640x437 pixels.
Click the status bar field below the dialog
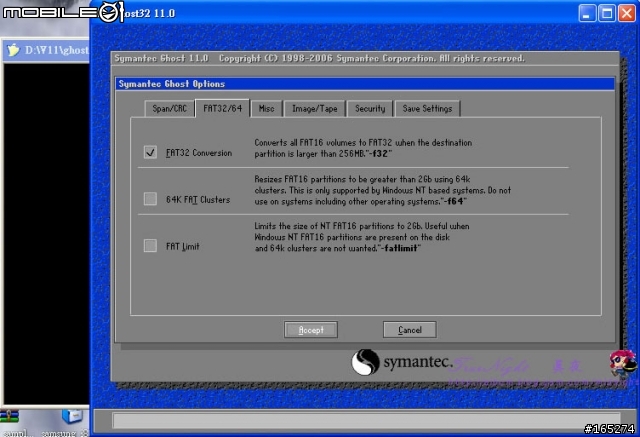tap(366, 420)
